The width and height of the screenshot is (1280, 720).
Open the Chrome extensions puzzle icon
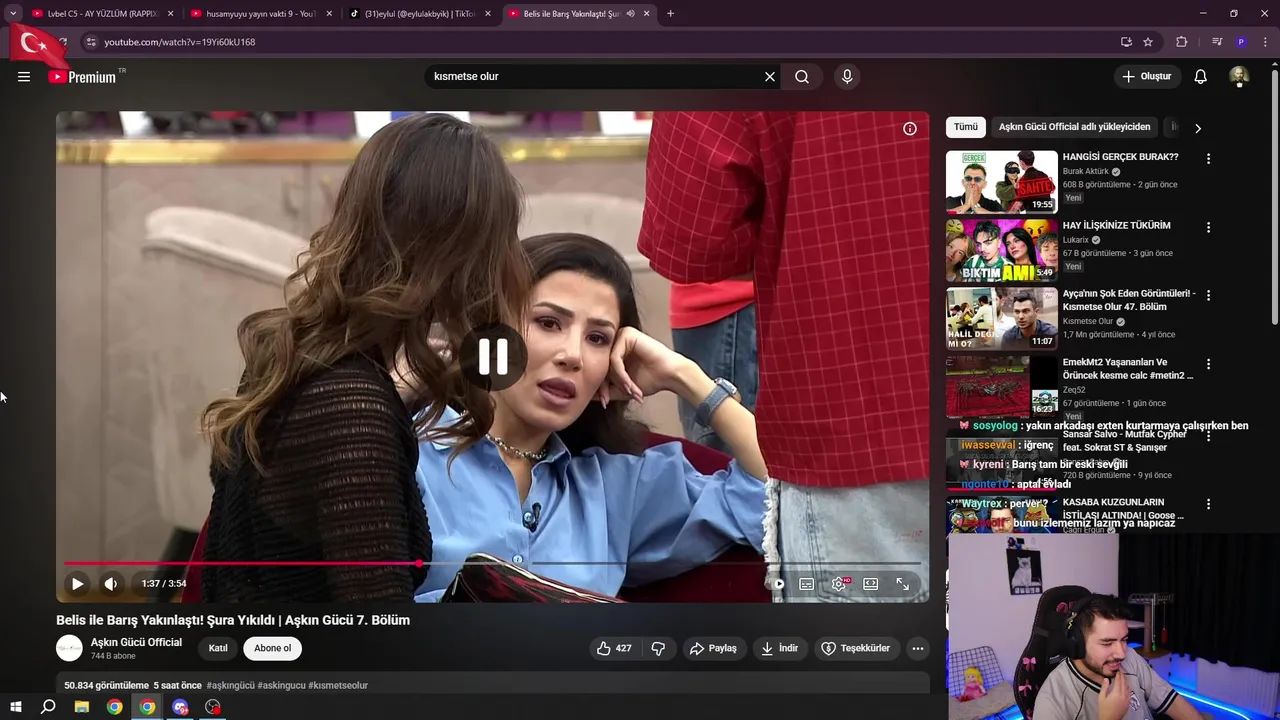coord(1182,42)
